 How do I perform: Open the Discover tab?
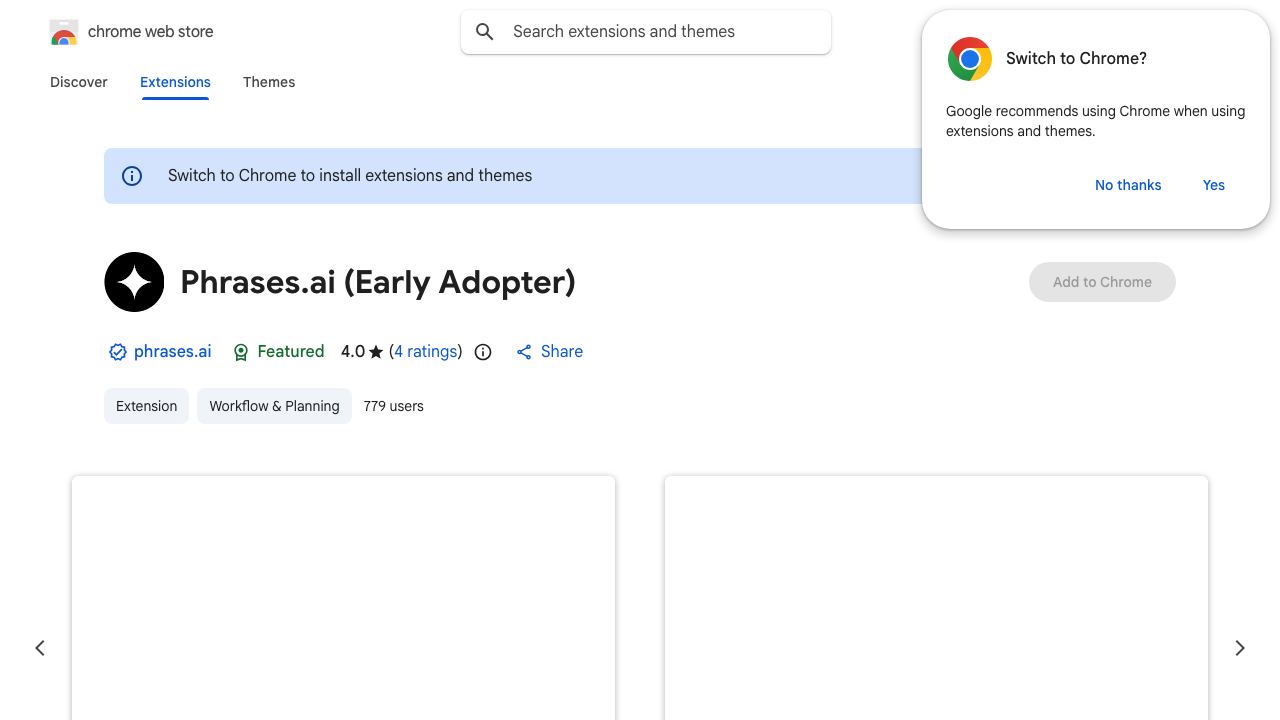pos(79,82)
